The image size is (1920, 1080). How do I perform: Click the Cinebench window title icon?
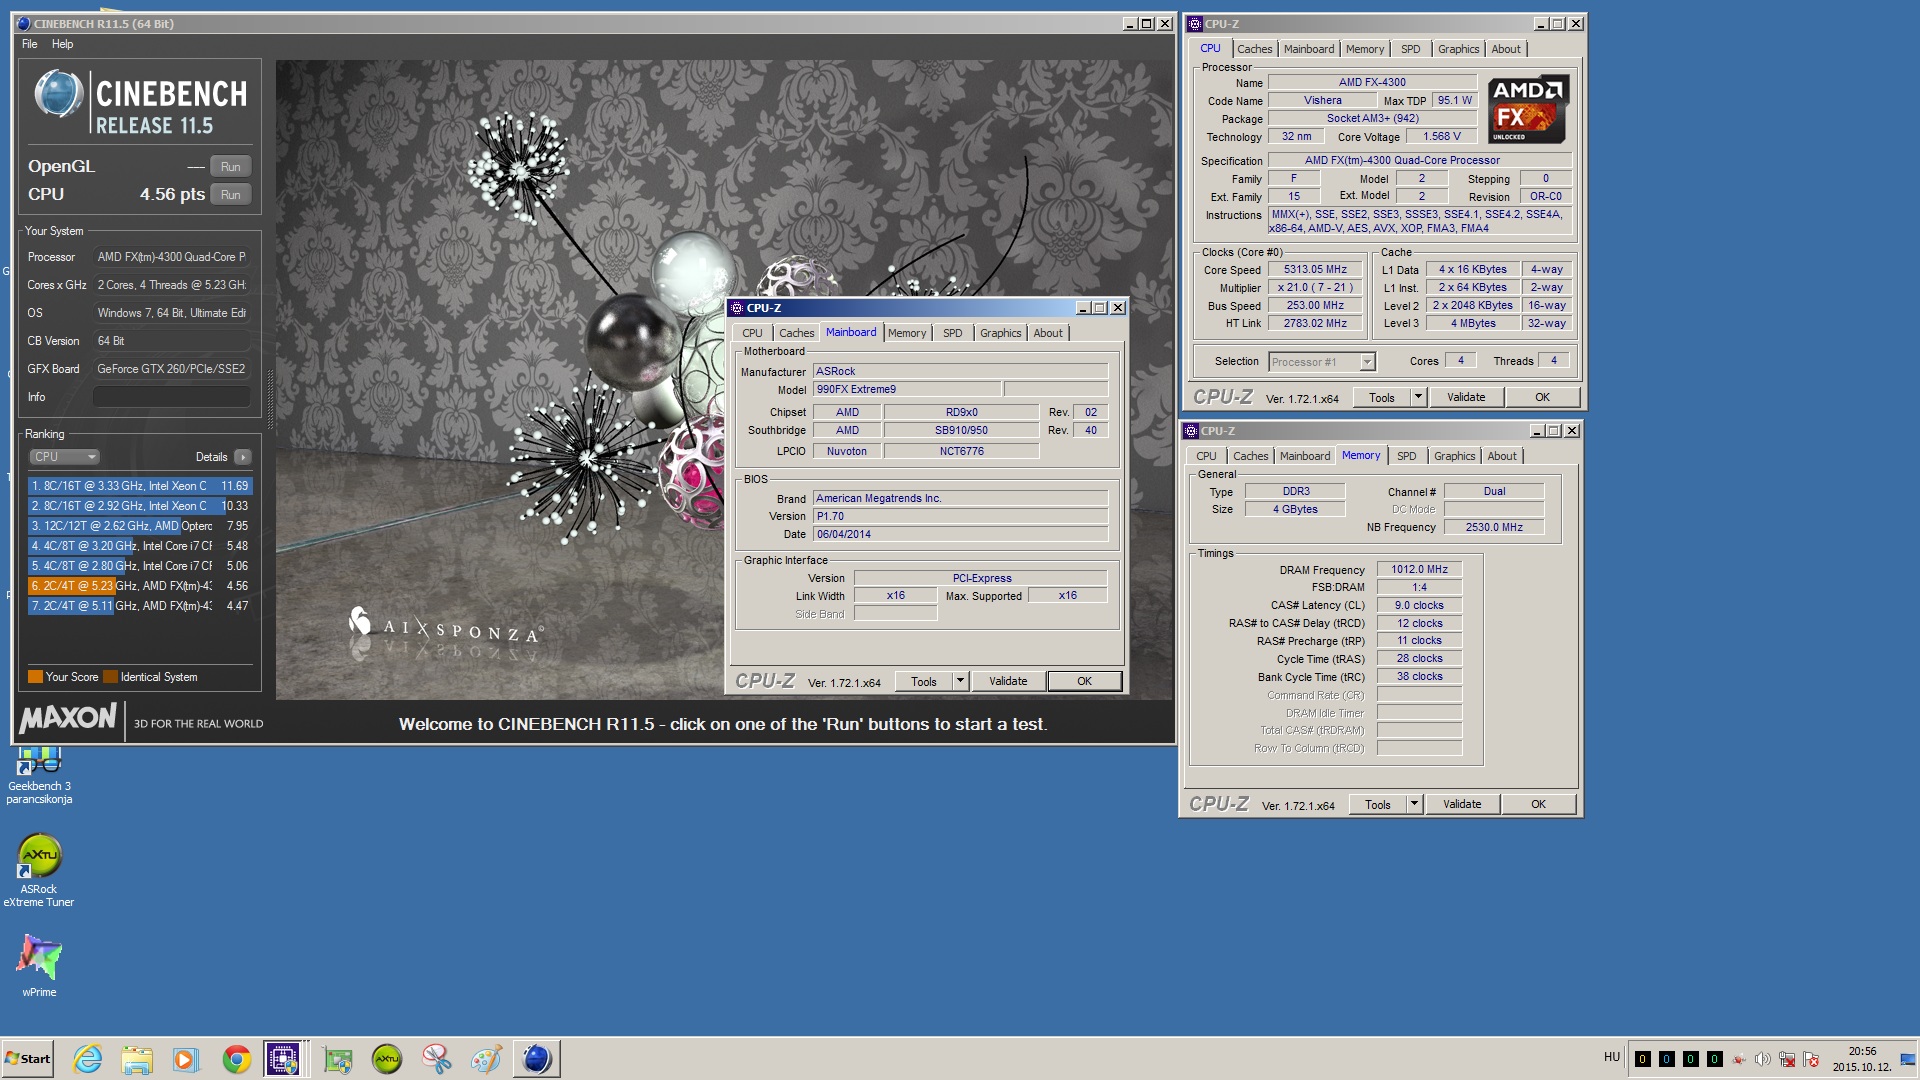[24, 24]
